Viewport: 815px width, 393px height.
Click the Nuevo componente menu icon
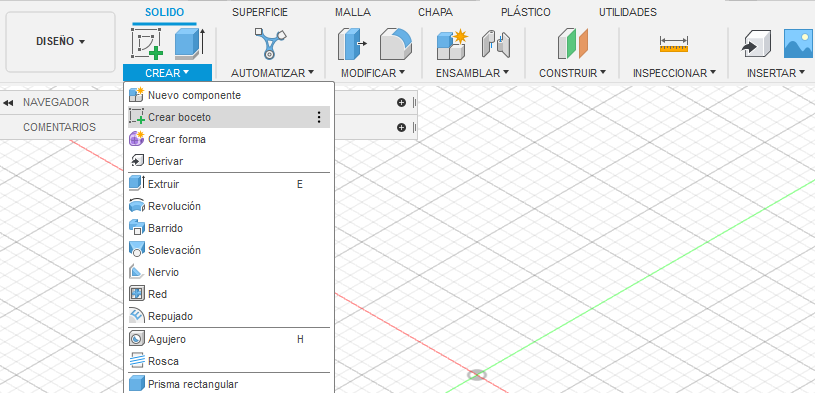136,95
